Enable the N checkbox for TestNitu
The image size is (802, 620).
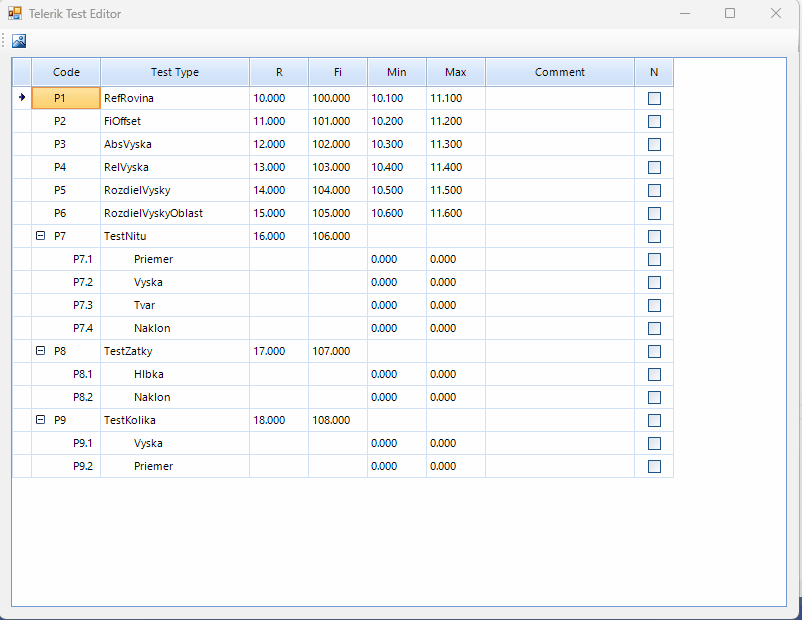tap(654, 237)
